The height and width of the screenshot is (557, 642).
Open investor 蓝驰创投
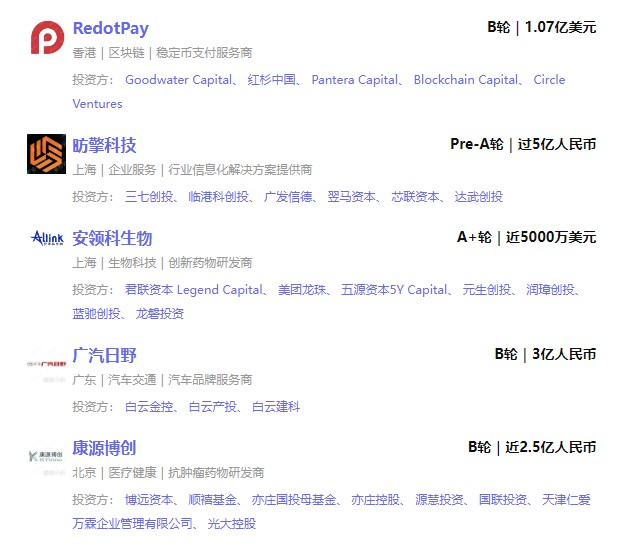[97, 314]
